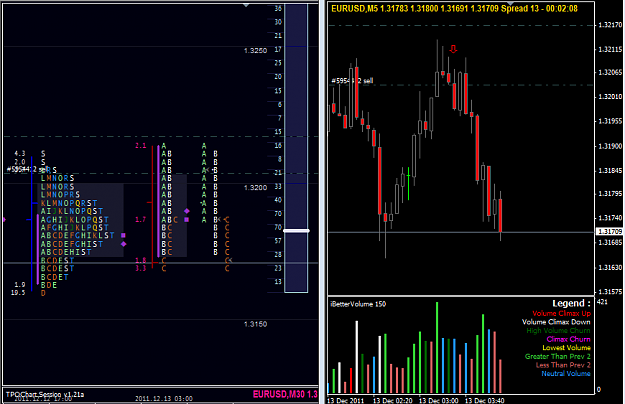The width and height of the screenshot is (625, 404).
Task: Click the 1.31740 price axis label
Action: pyautogui.click(x=610, y=218)
